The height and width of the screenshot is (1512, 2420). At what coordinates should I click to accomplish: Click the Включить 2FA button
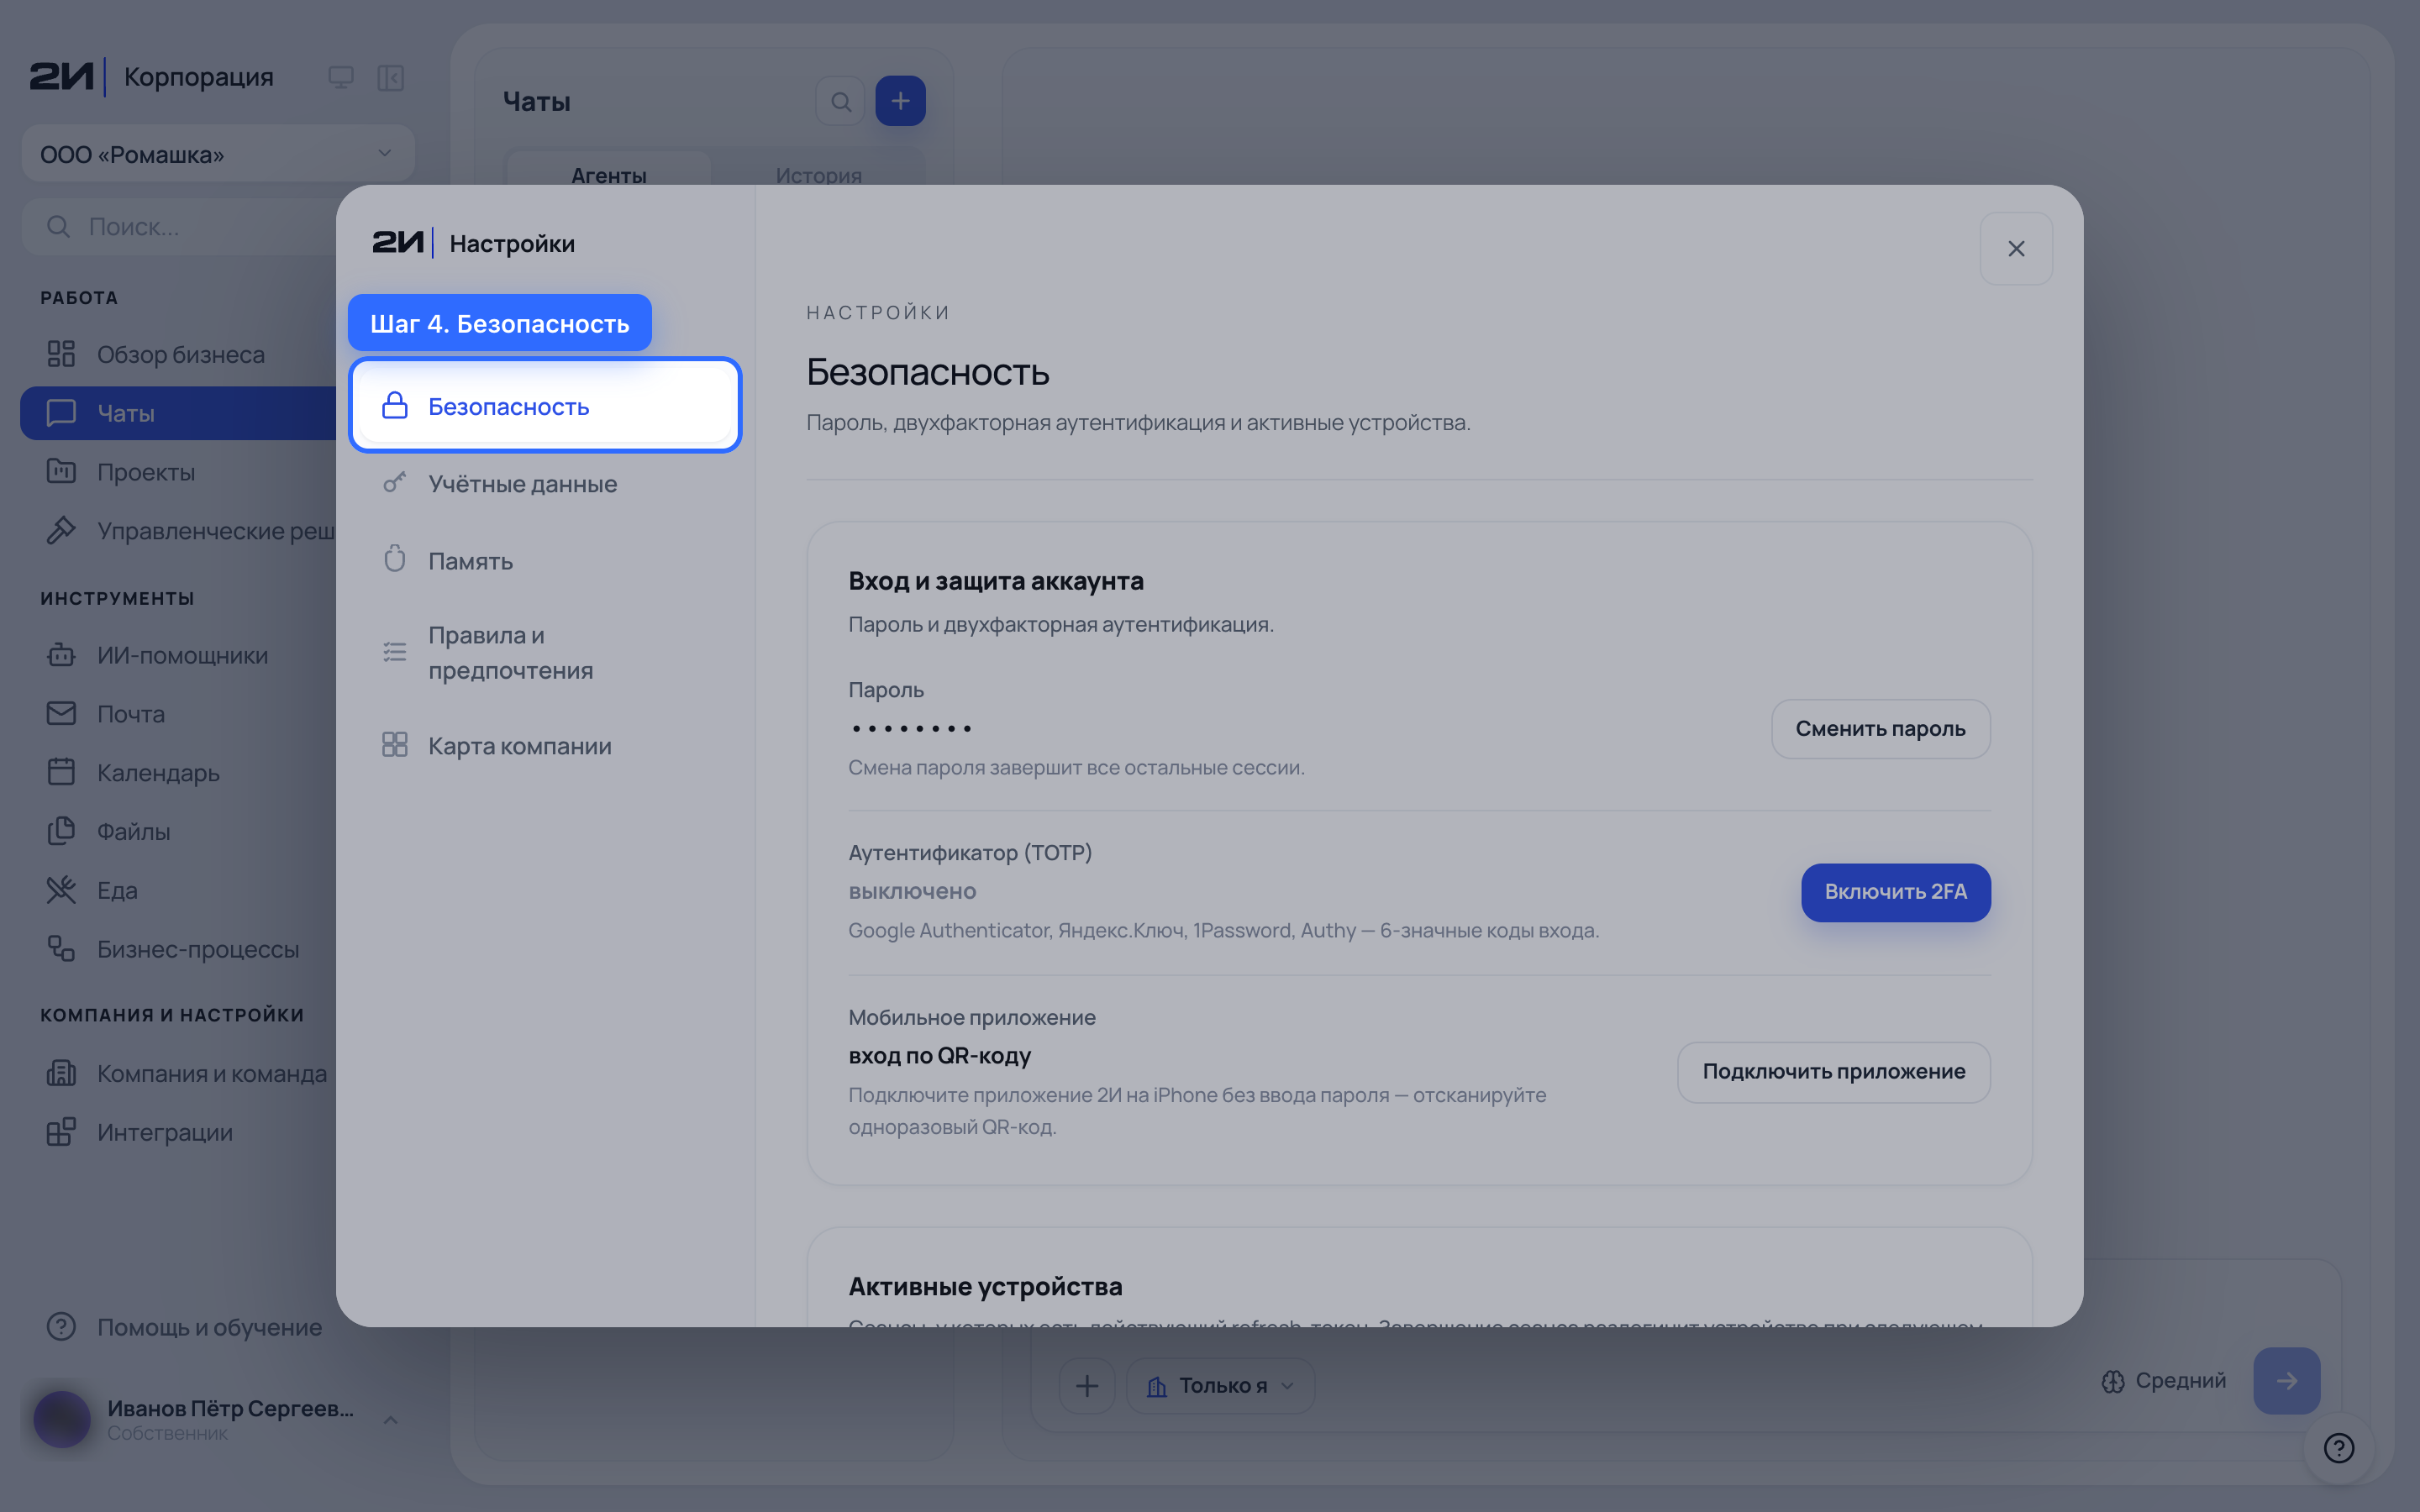(x=1895, y=892)
